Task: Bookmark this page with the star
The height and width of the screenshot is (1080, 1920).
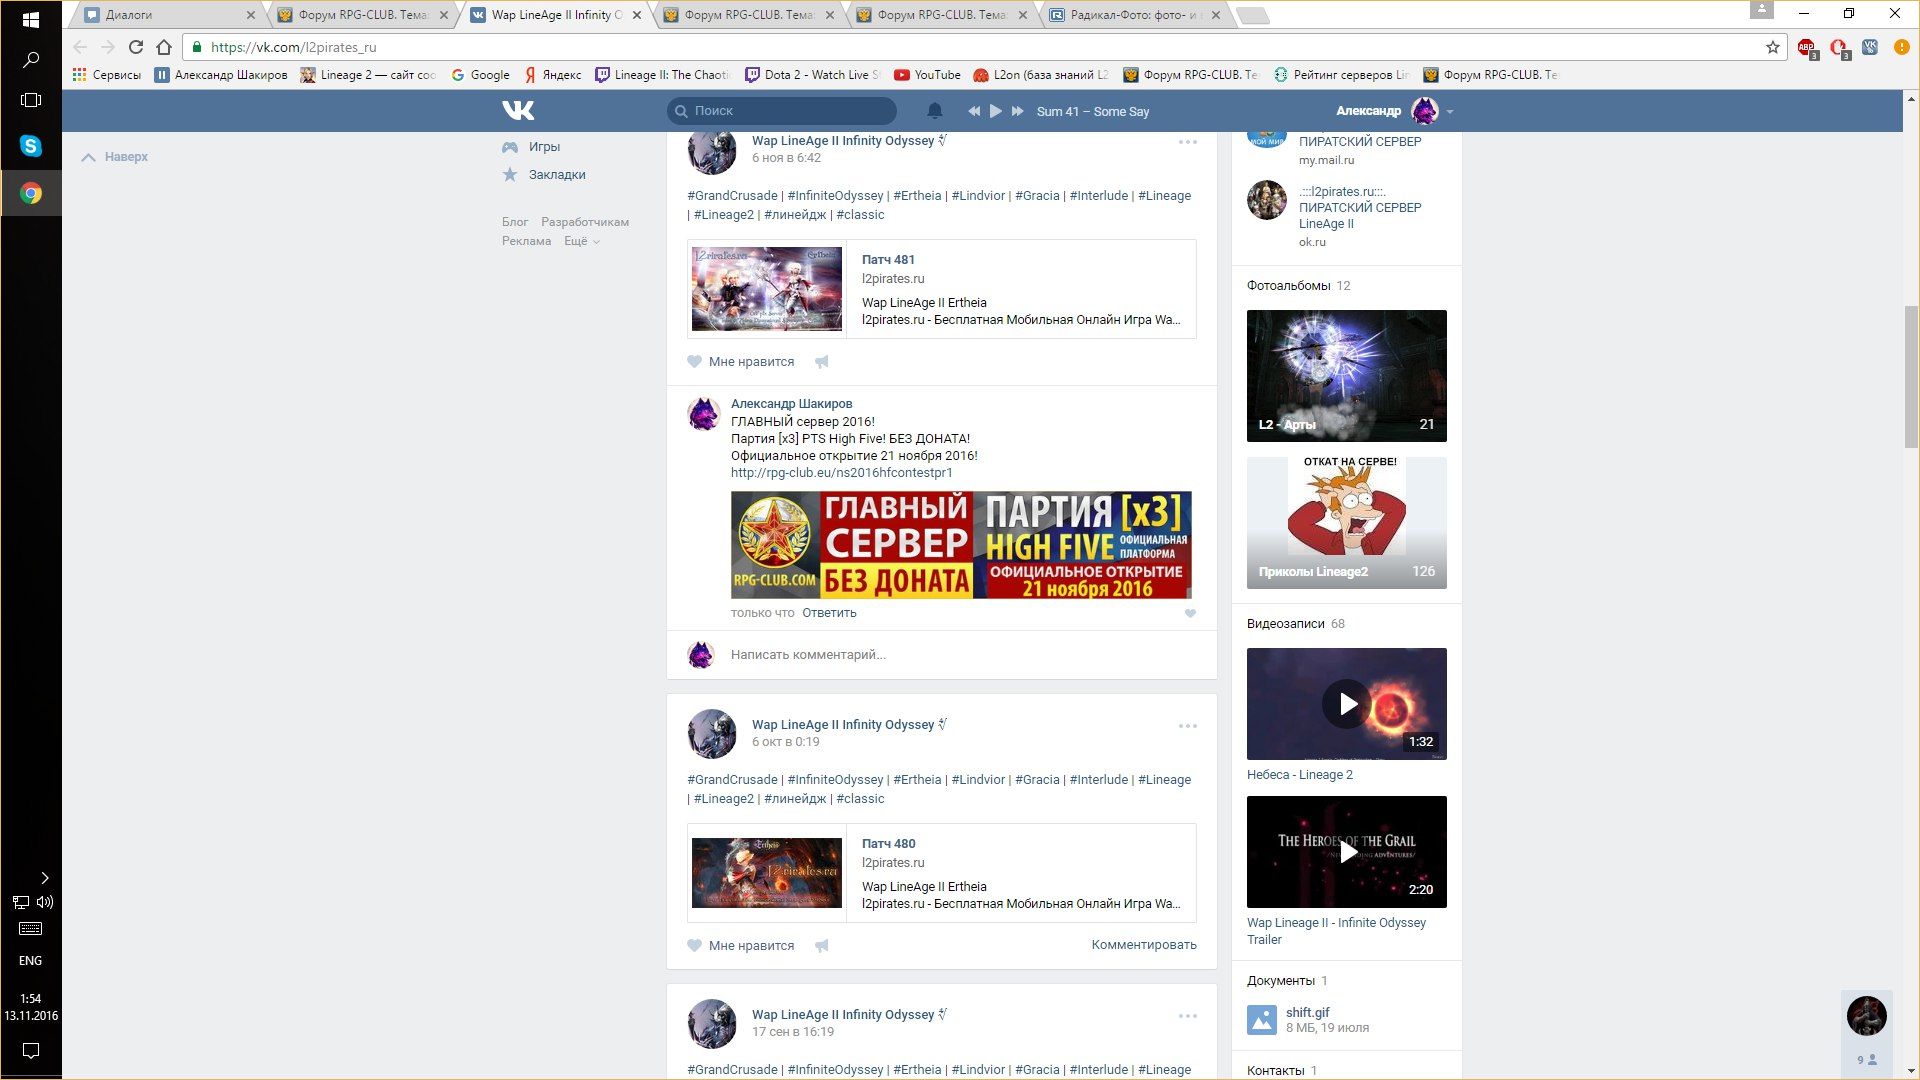Action: tap(1773, 47)
